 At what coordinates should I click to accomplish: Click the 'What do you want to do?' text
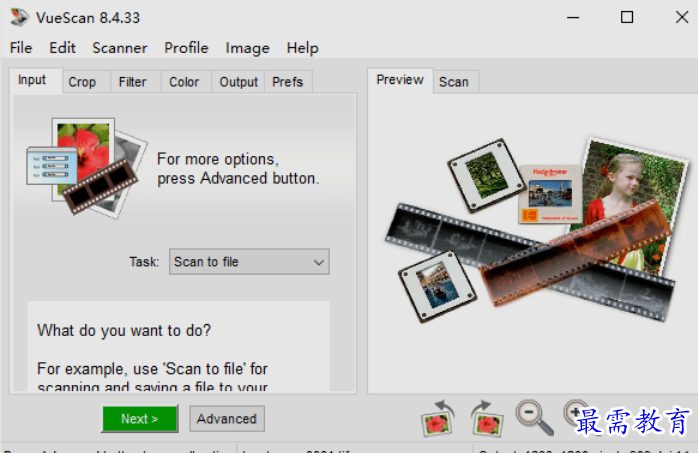coord(124,331)
